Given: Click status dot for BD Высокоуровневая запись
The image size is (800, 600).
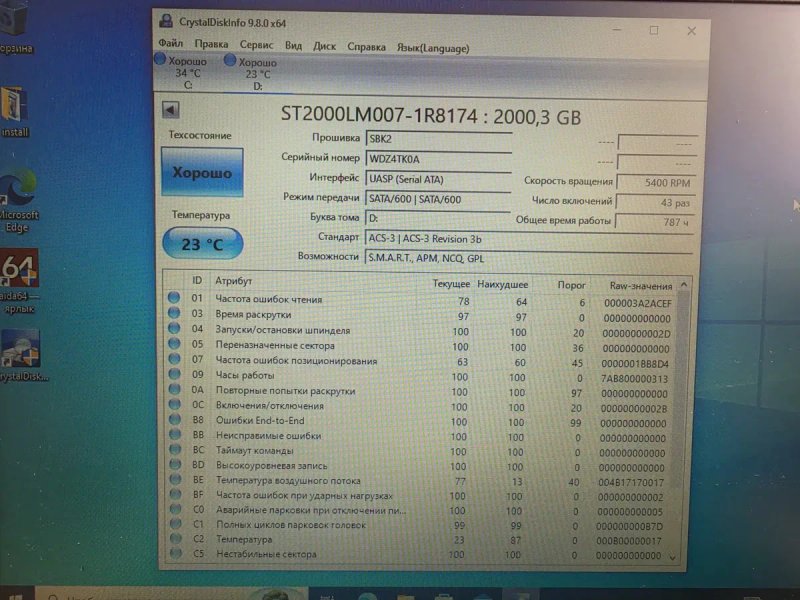Looking at the screenshot, I should (176, 464).
